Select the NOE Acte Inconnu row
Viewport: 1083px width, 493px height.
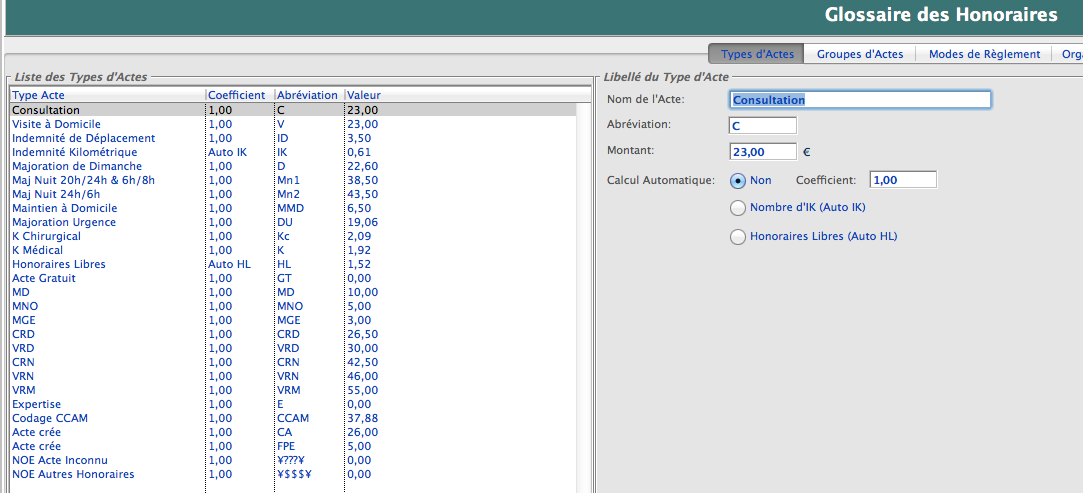point(294,460)
